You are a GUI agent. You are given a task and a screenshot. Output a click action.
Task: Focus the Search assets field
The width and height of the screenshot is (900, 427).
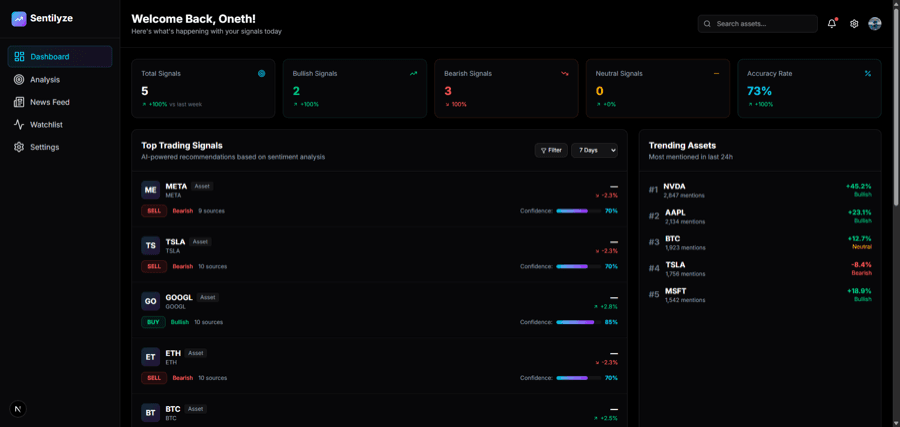[758, 24]
